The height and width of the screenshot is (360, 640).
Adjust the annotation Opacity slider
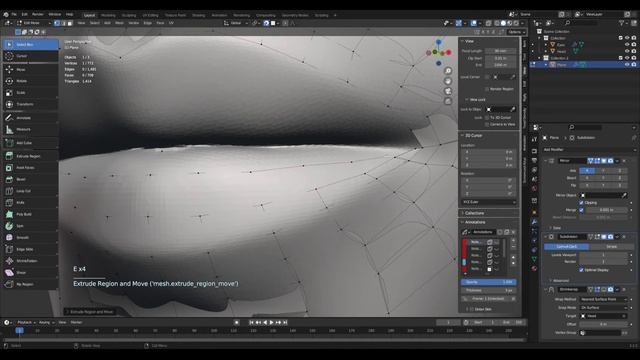489,282
